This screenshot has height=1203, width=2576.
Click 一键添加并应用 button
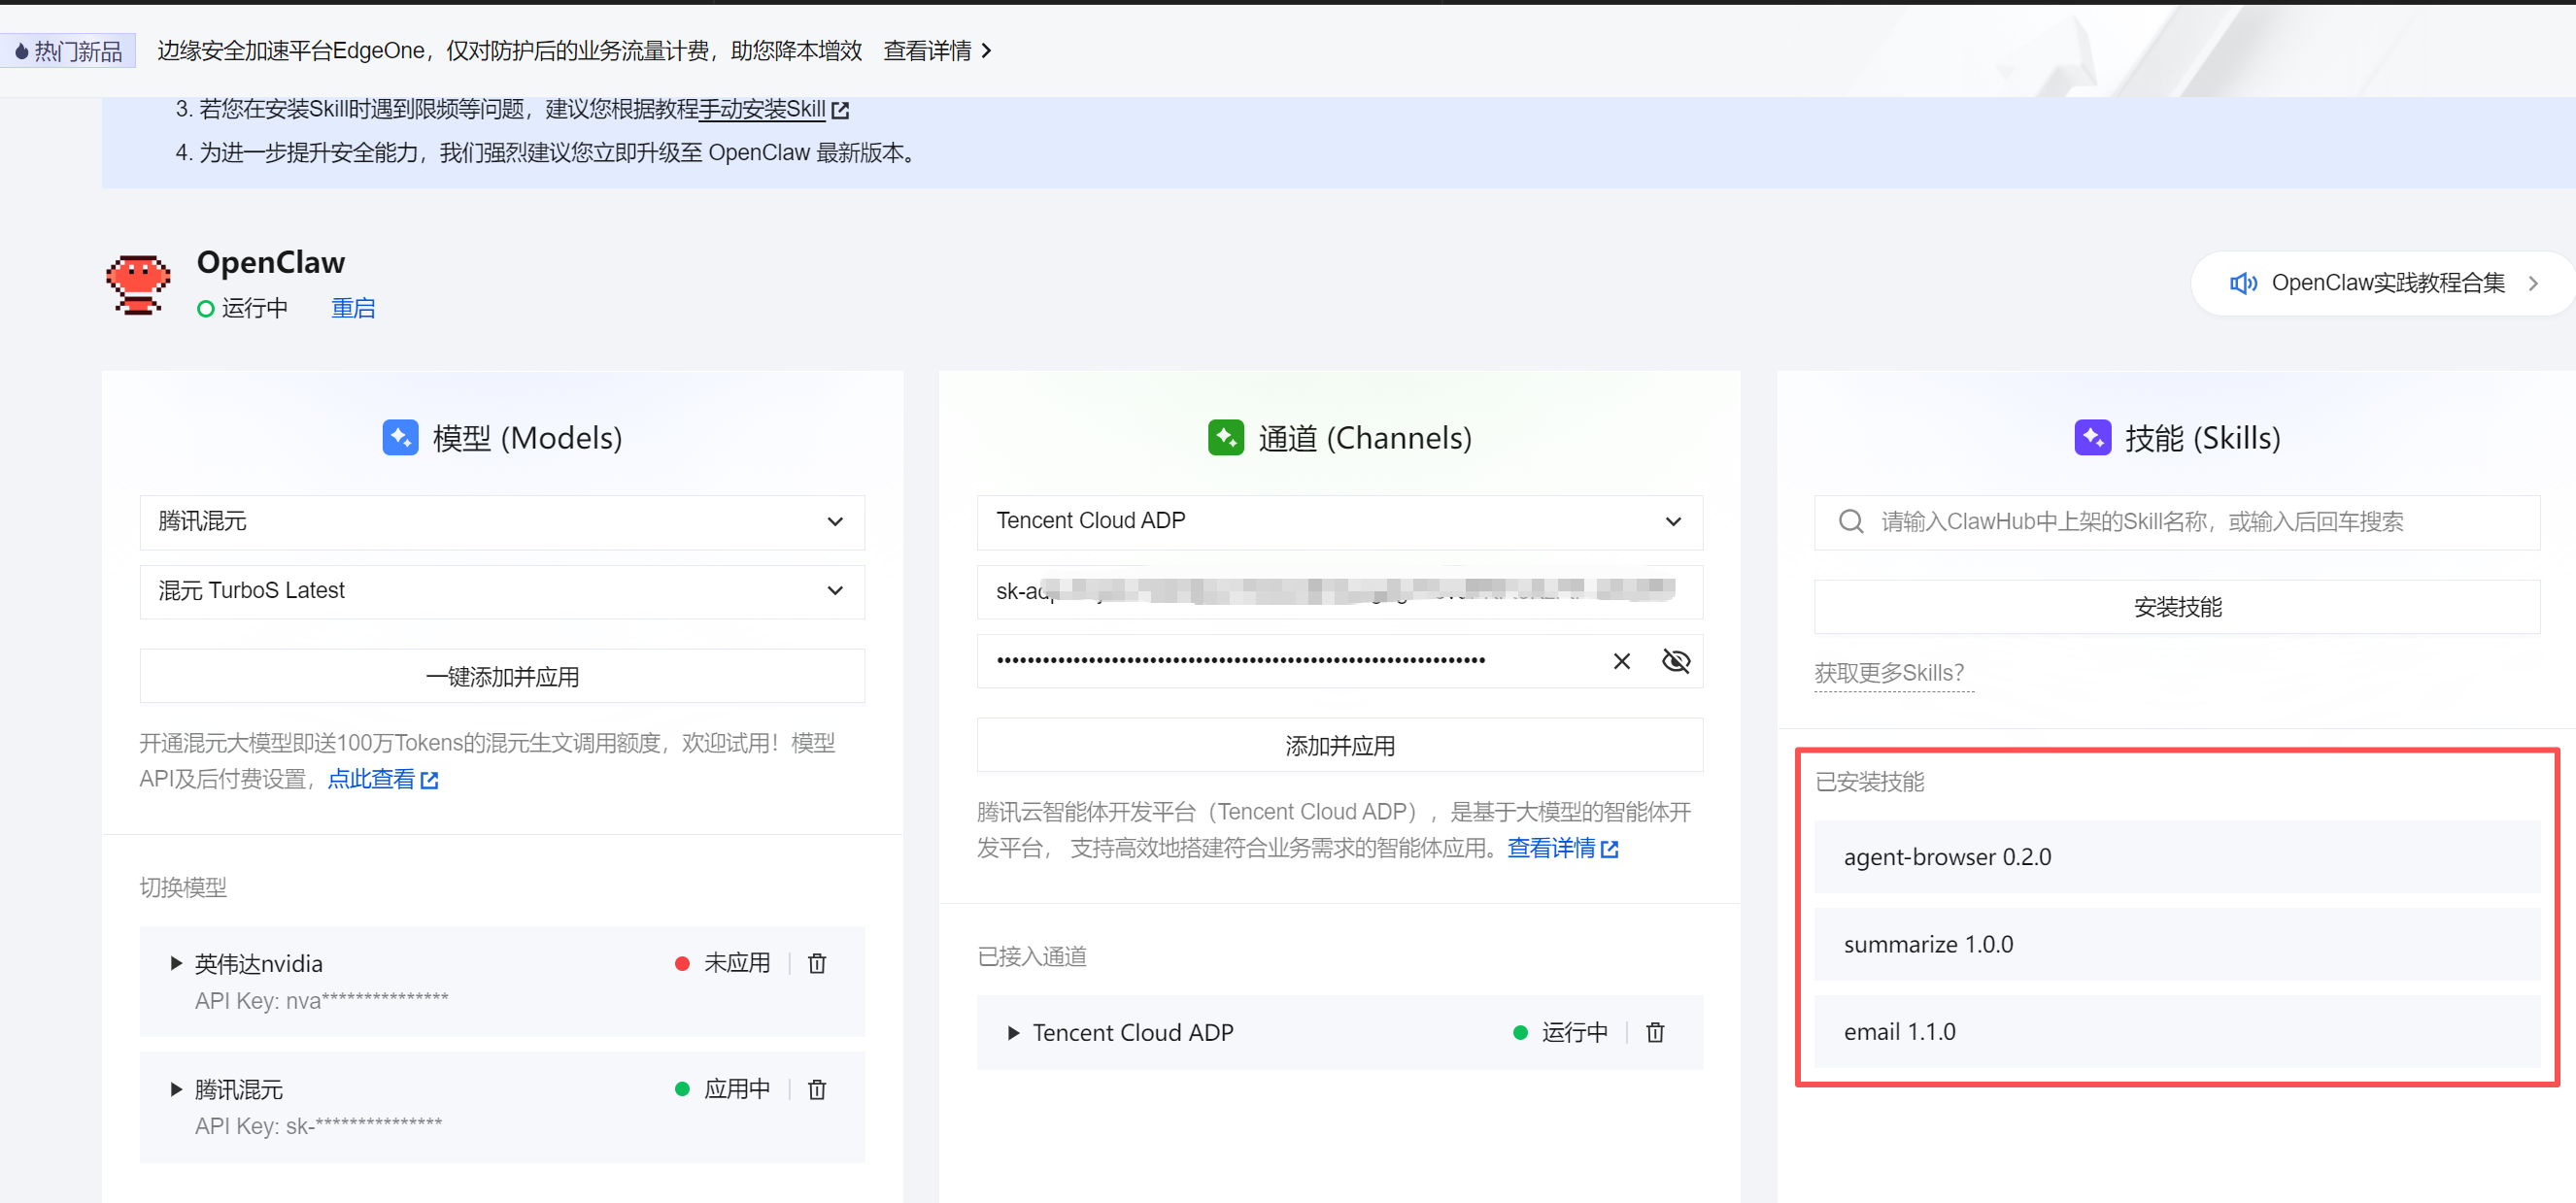click(502, 677)
